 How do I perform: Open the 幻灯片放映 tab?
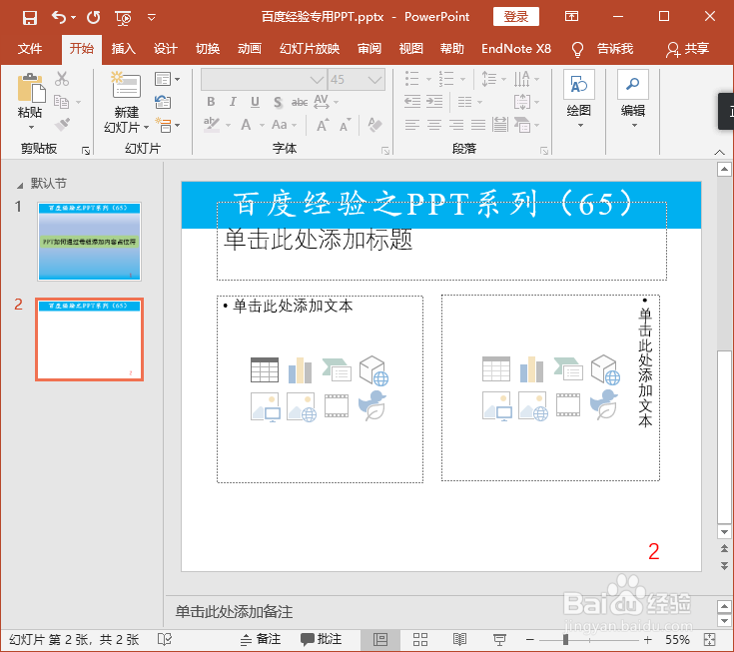[x=309, y=49]
